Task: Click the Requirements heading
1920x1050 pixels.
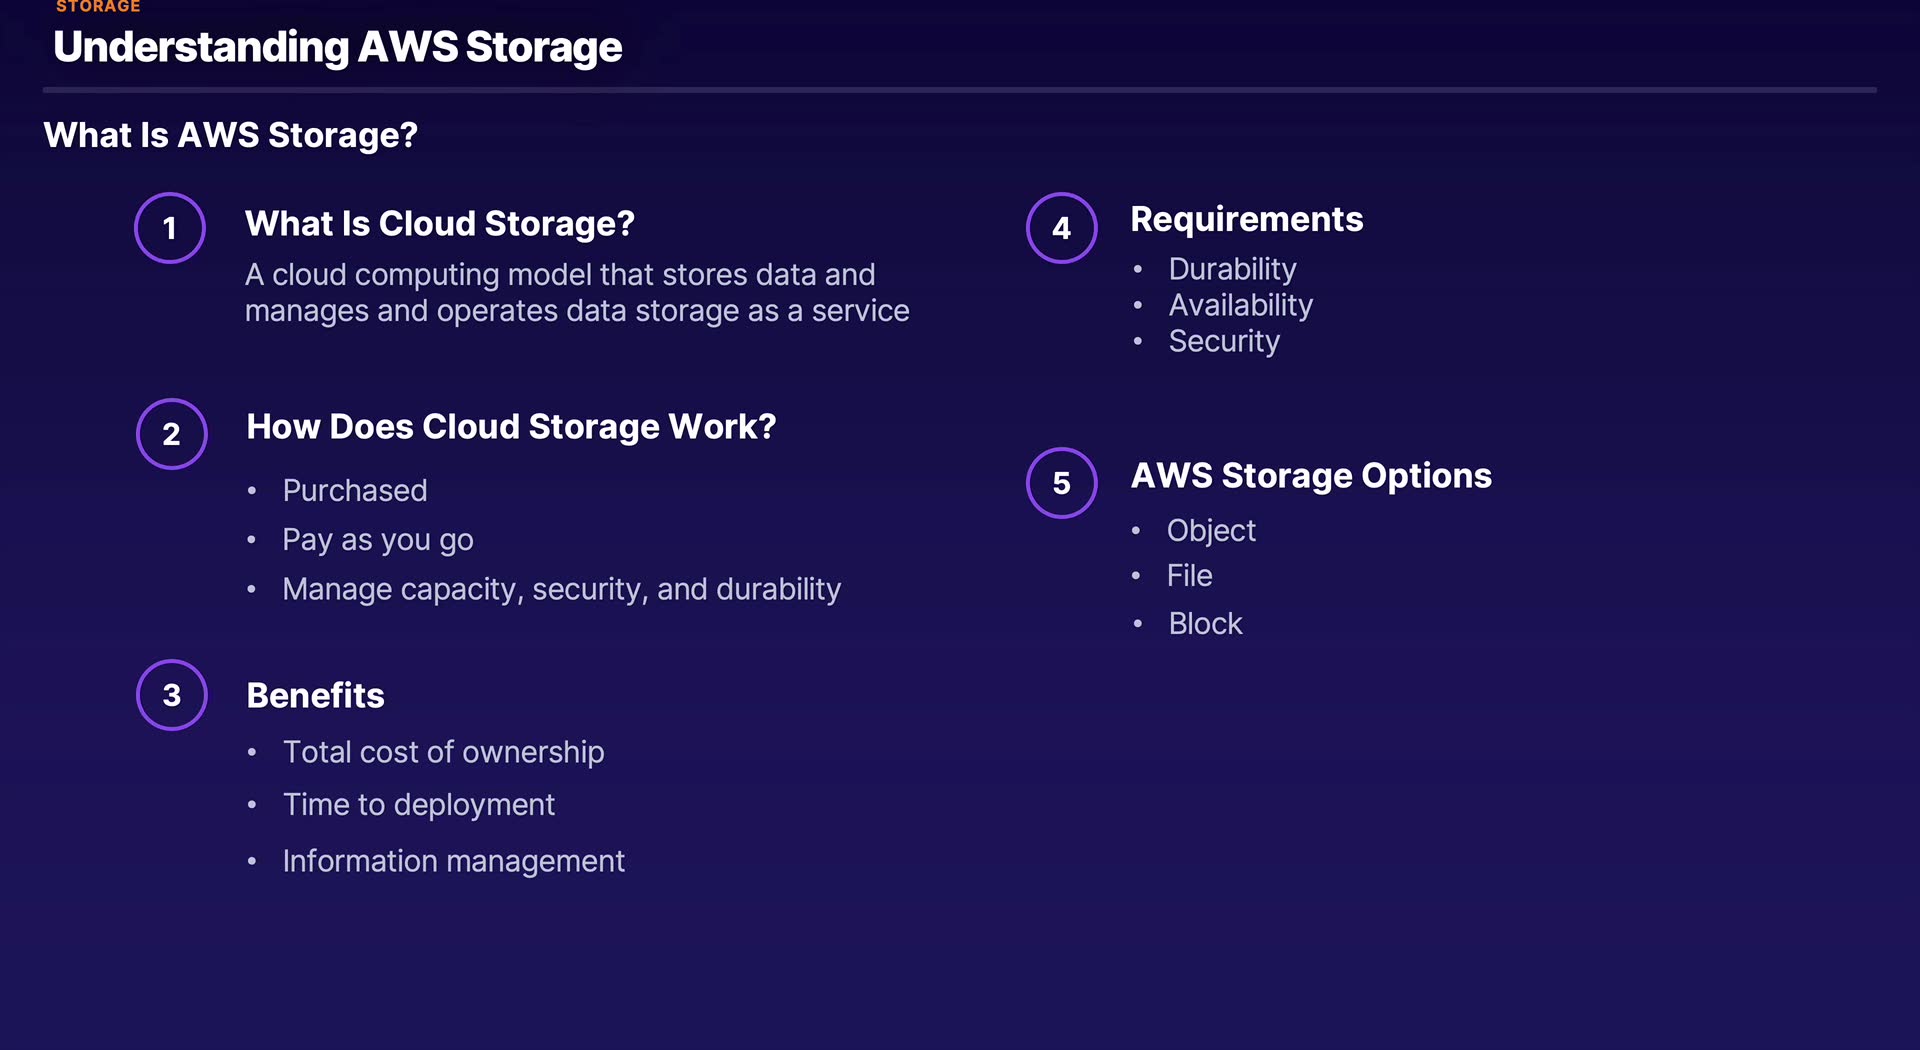Action: [1246, 219]
